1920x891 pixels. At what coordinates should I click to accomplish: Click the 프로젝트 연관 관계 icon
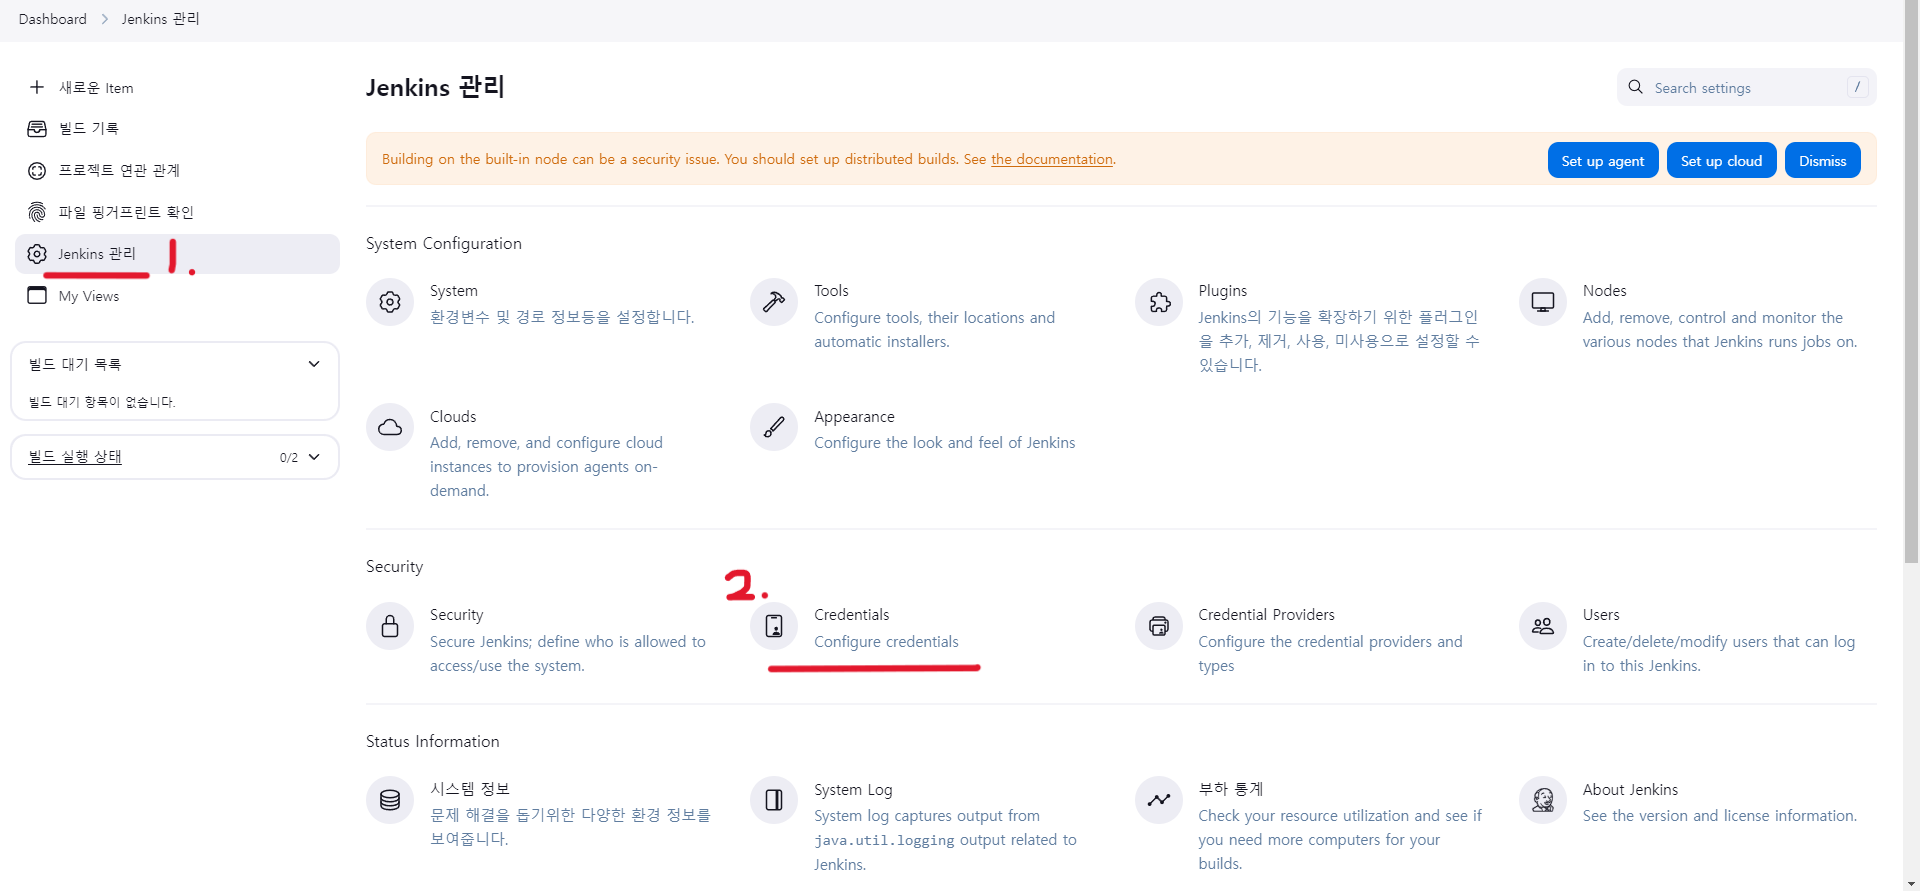pos(37,171)
